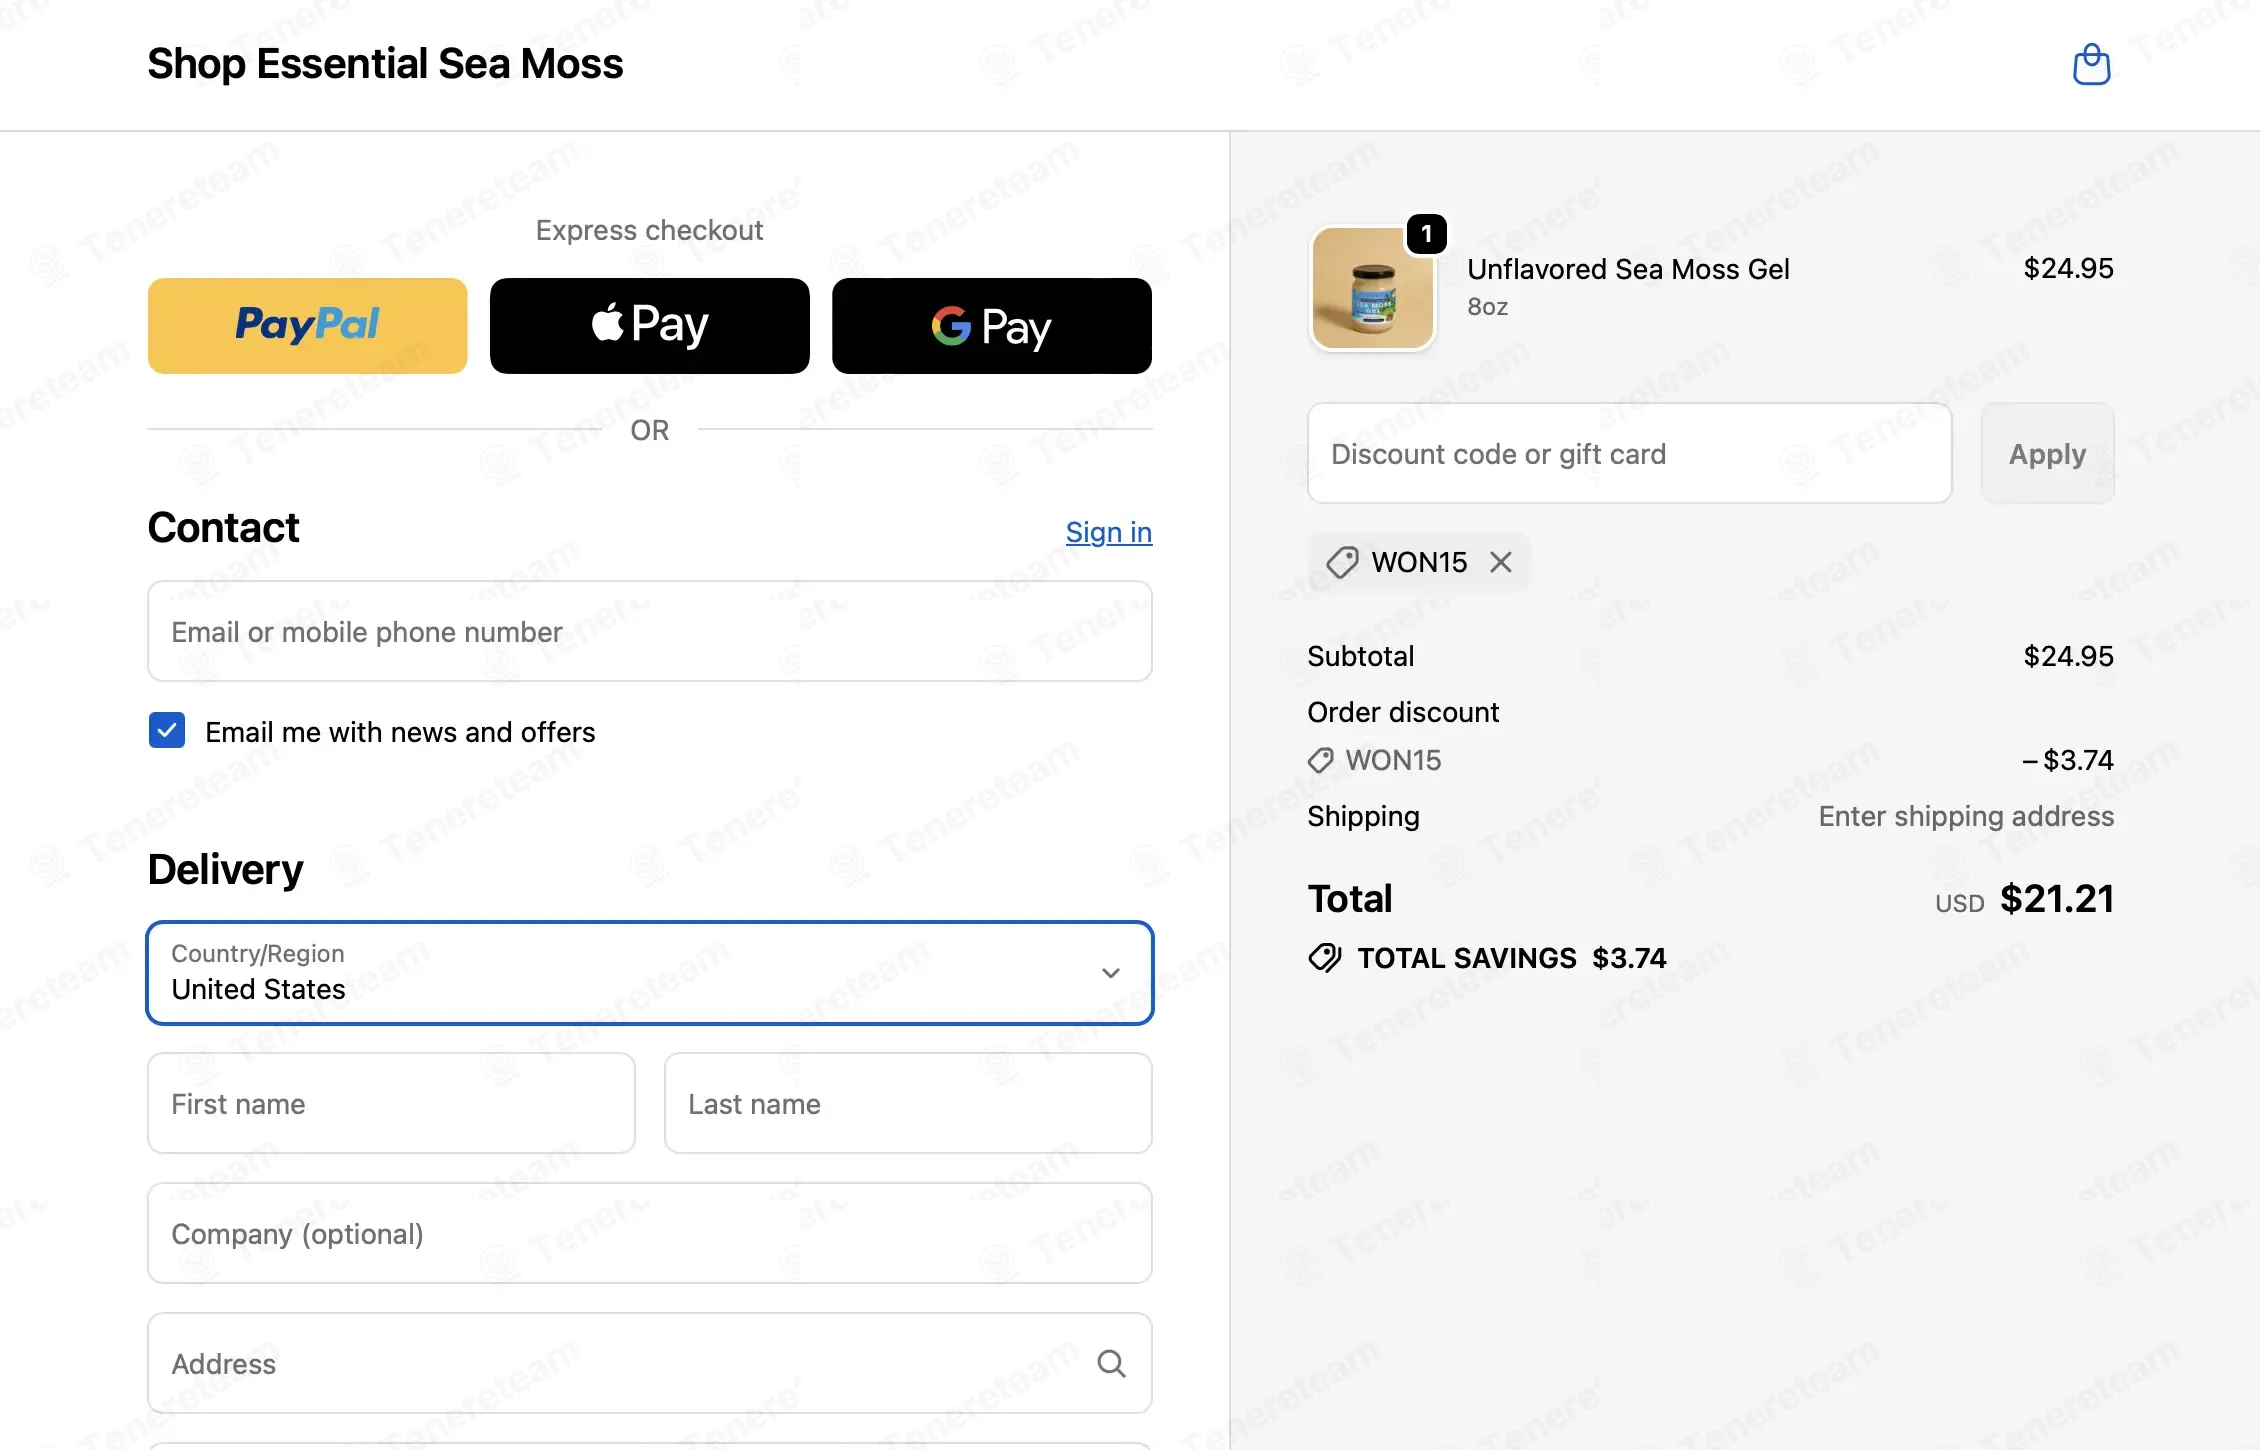Click the Apply discount button

tap(2047, 454)
